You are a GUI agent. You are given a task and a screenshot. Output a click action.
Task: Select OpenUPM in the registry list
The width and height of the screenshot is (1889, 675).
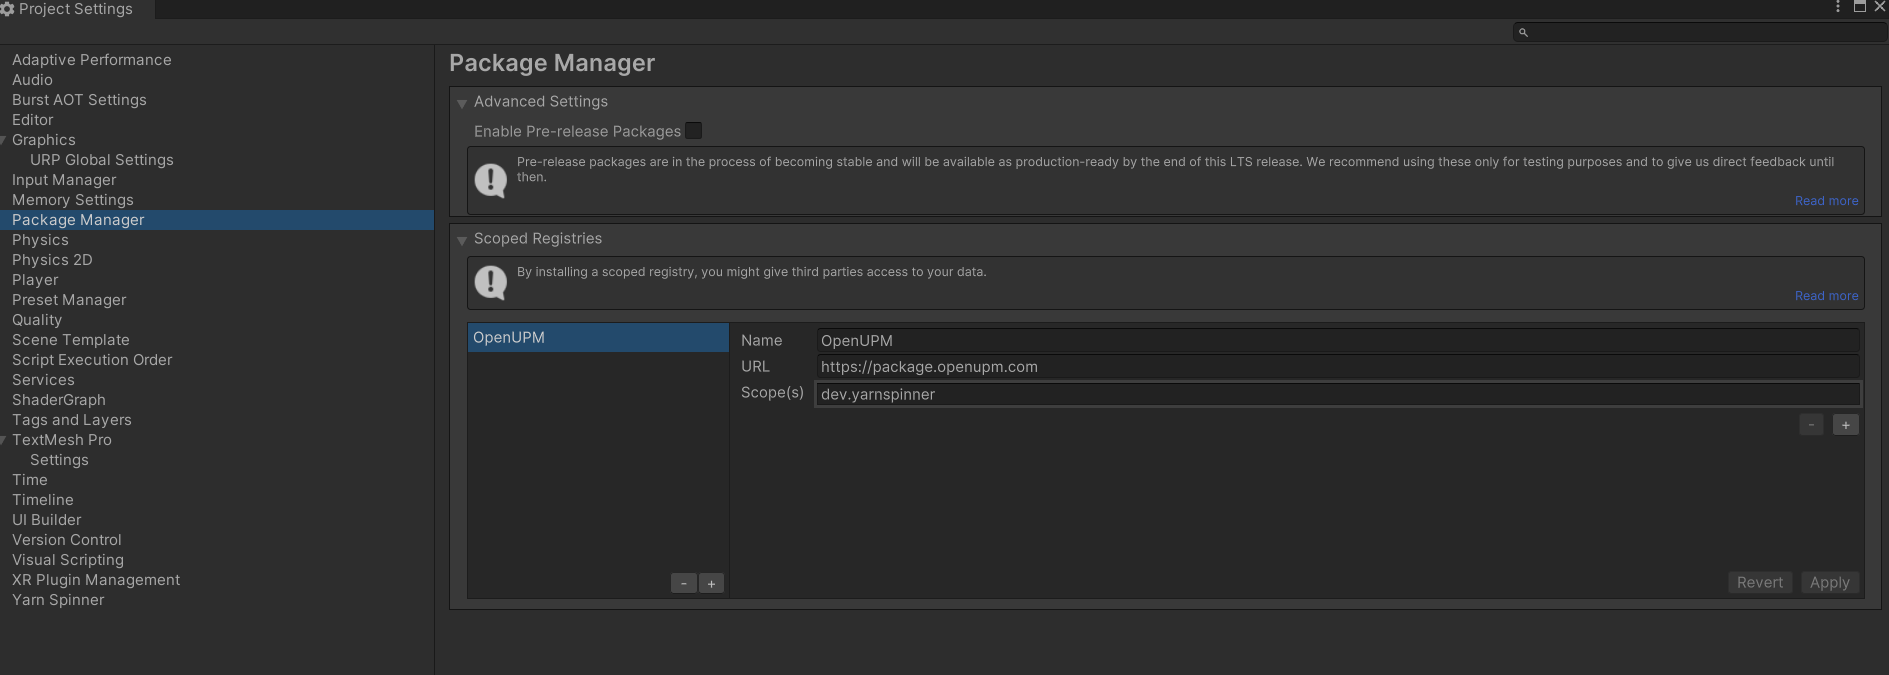tap(597, 338)
